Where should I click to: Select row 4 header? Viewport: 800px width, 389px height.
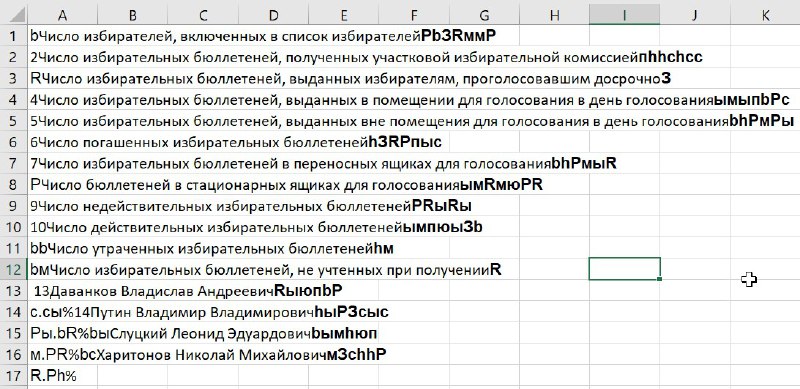(13, 99)
